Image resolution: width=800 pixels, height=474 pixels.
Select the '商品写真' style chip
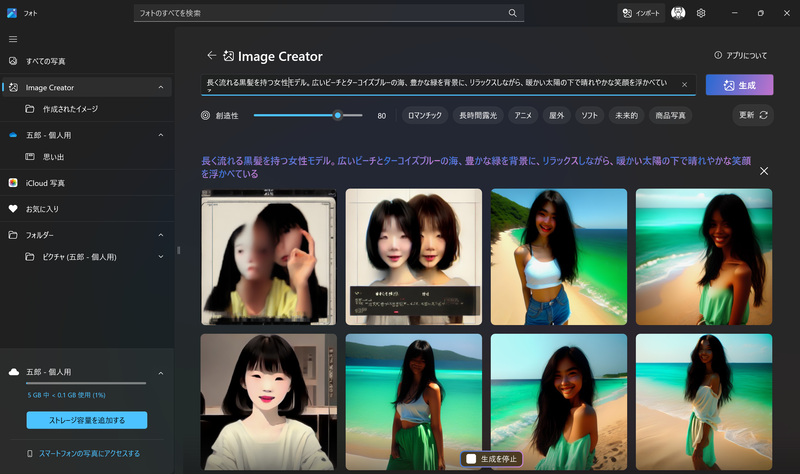[x=670, y=115]
